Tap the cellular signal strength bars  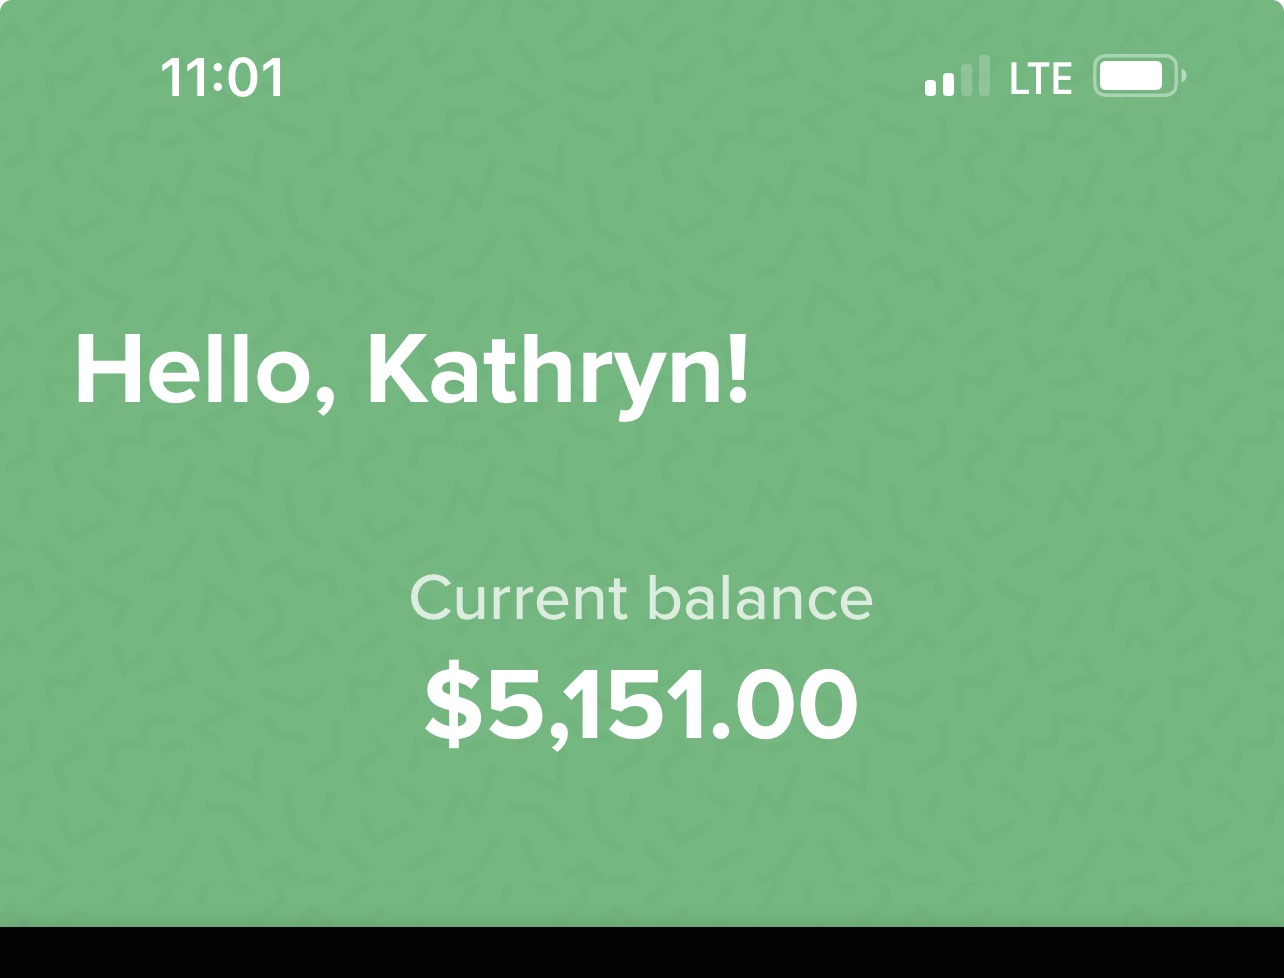point(957,77)
